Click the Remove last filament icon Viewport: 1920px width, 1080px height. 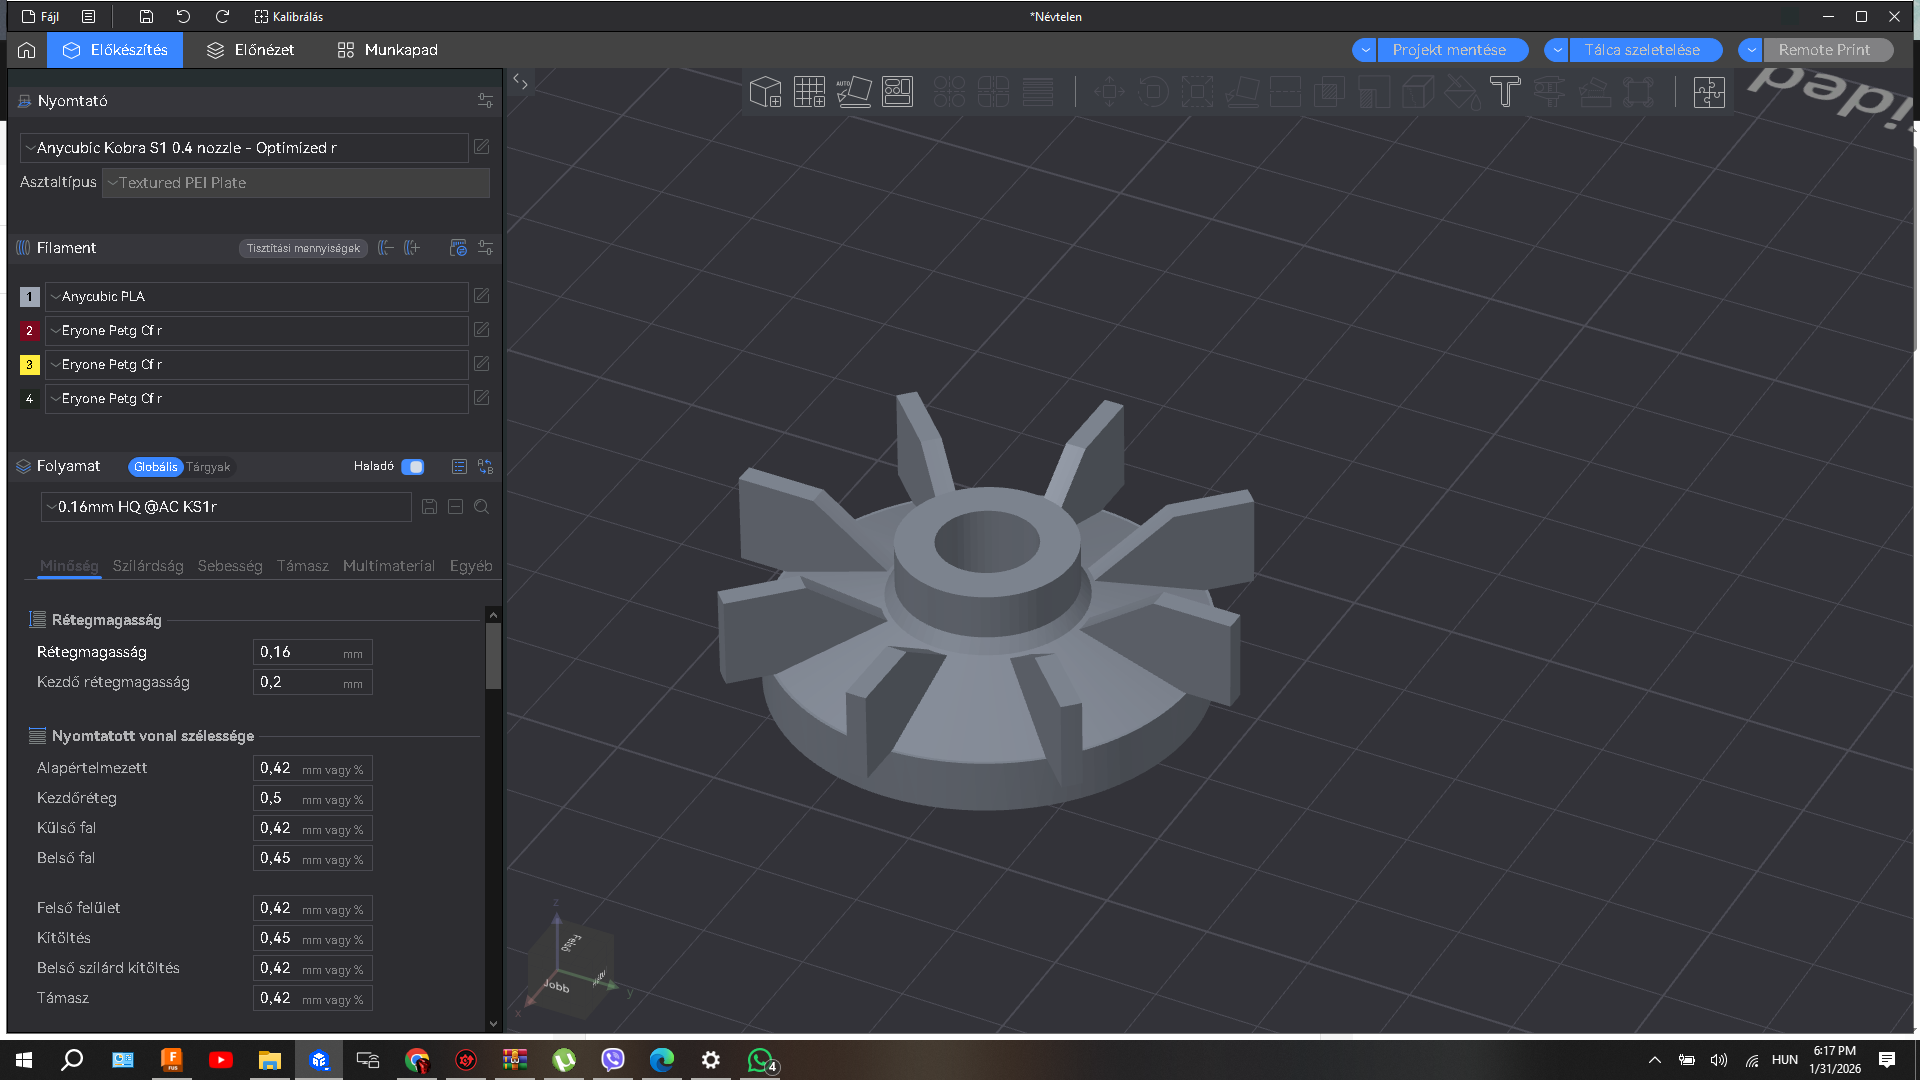point(386,248)
